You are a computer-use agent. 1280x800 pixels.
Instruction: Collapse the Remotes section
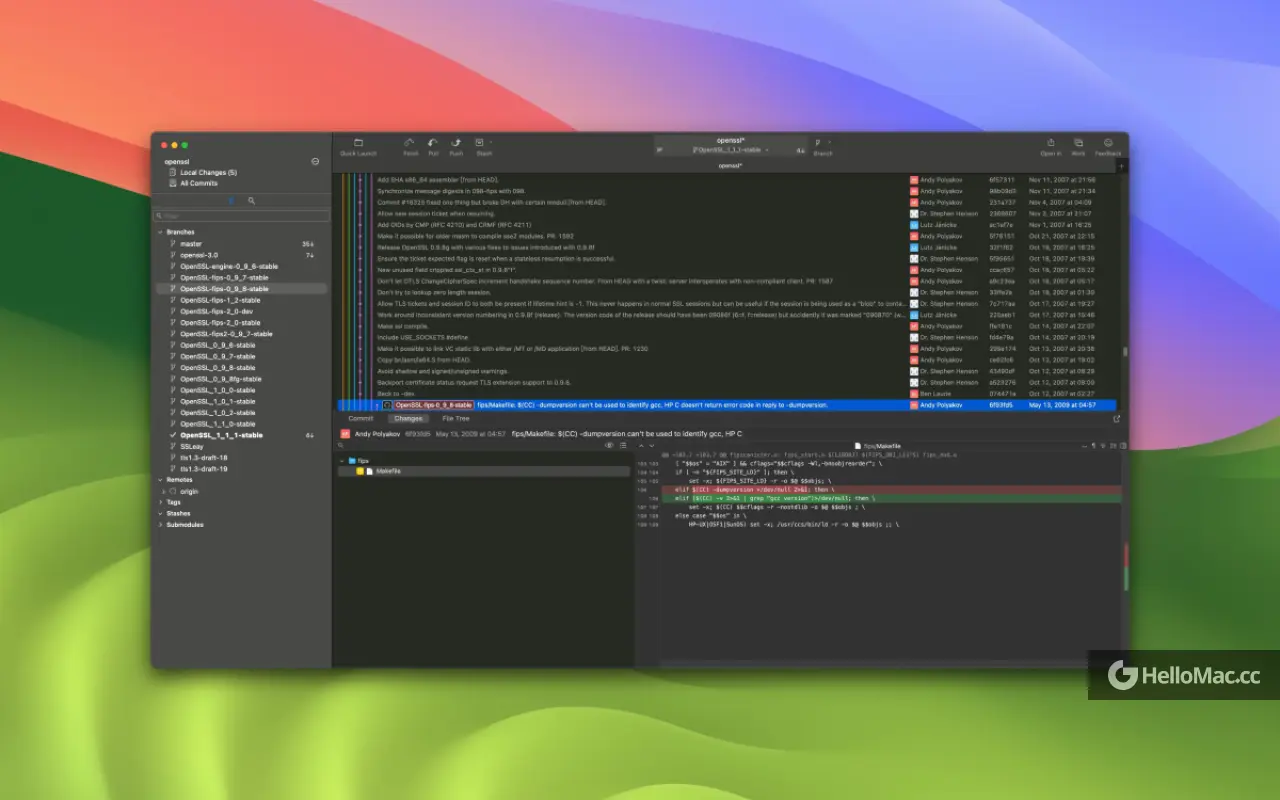(160, 480)
